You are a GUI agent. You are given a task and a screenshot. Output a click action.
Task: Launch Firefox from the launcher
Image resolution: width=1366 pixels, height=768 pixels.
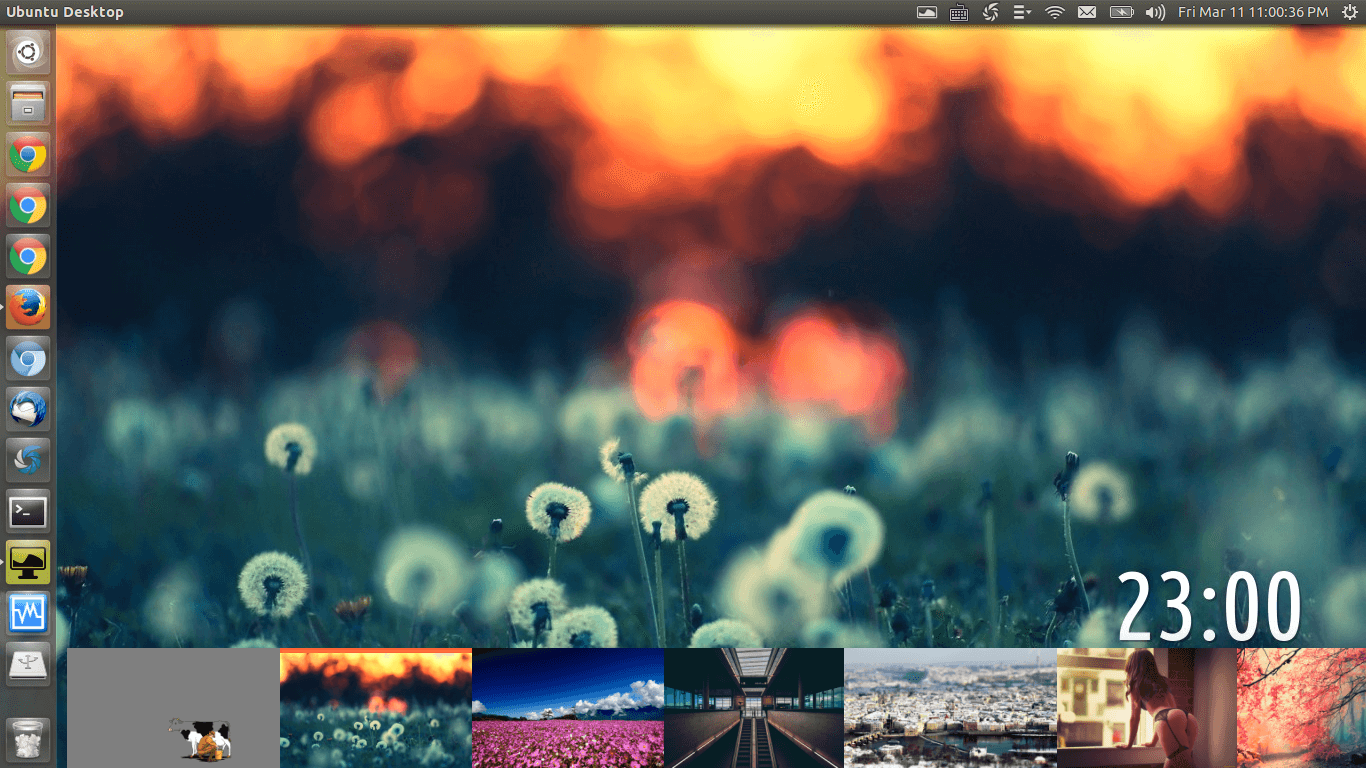coord(28,307)
